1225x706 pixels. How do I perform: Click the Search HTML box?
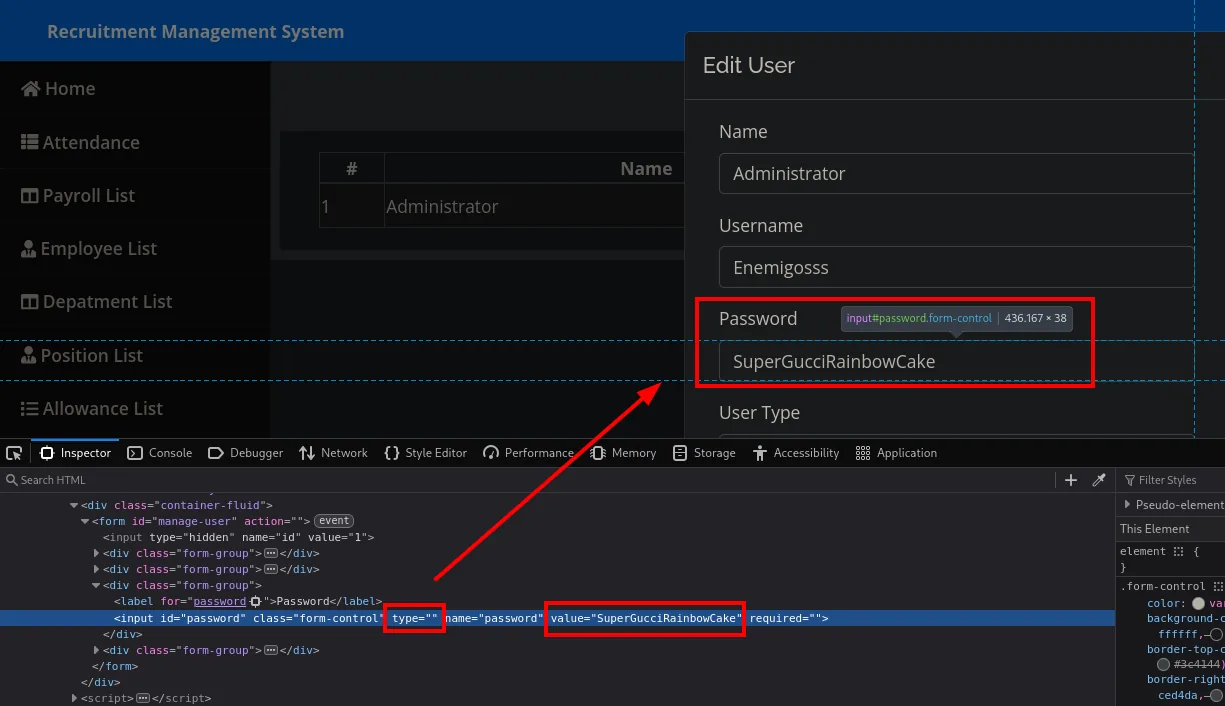pyautogui.click(x=530, y=480)
